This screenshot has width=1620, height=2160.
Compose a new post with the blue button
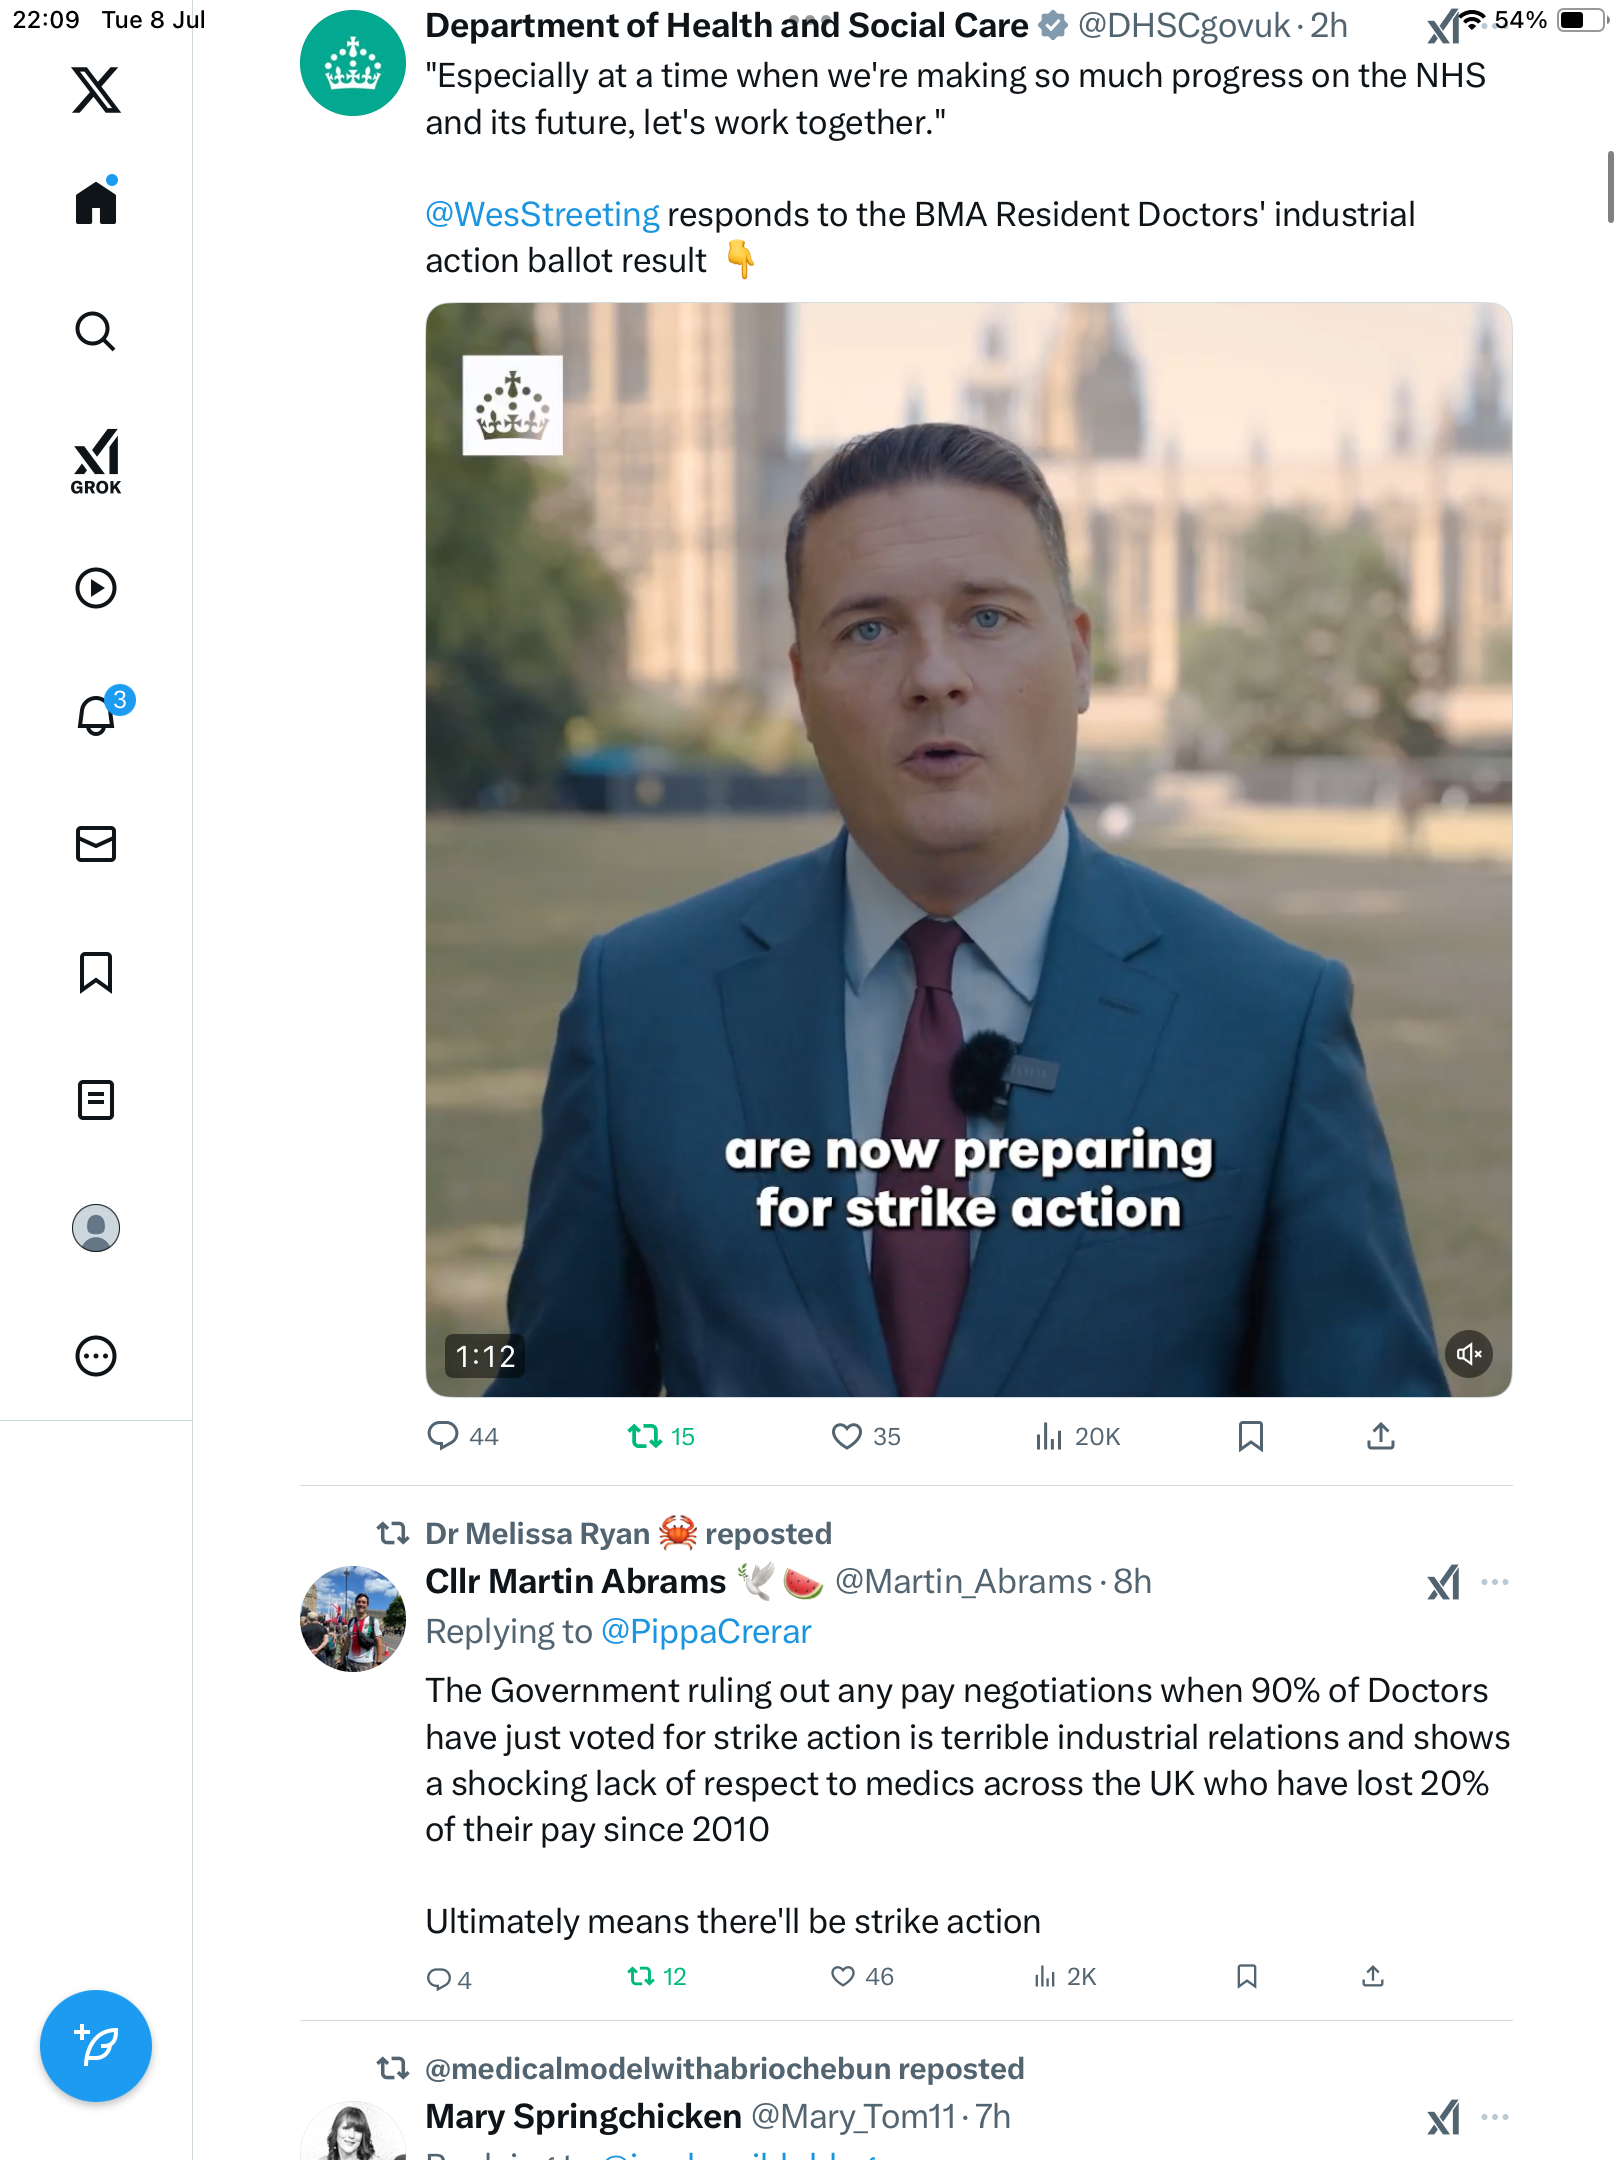[96, 2046]
